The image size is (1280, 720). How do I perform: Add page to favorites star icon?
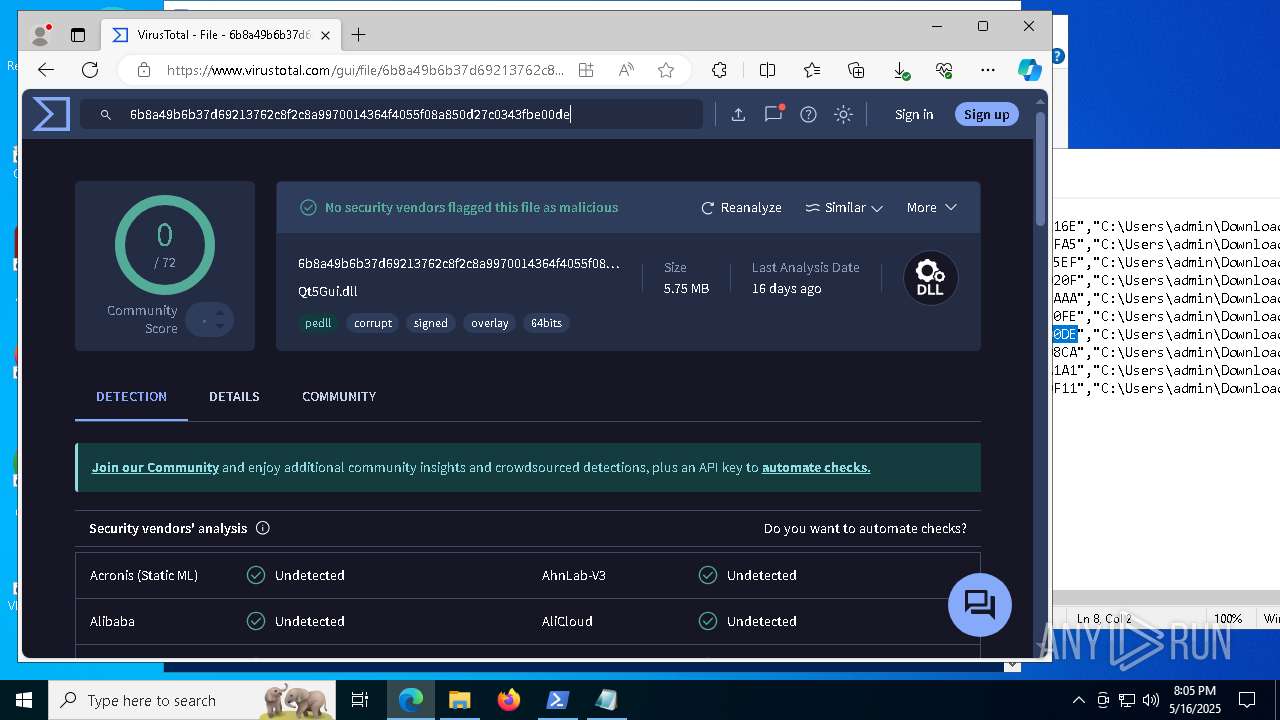tap(666, 70)
